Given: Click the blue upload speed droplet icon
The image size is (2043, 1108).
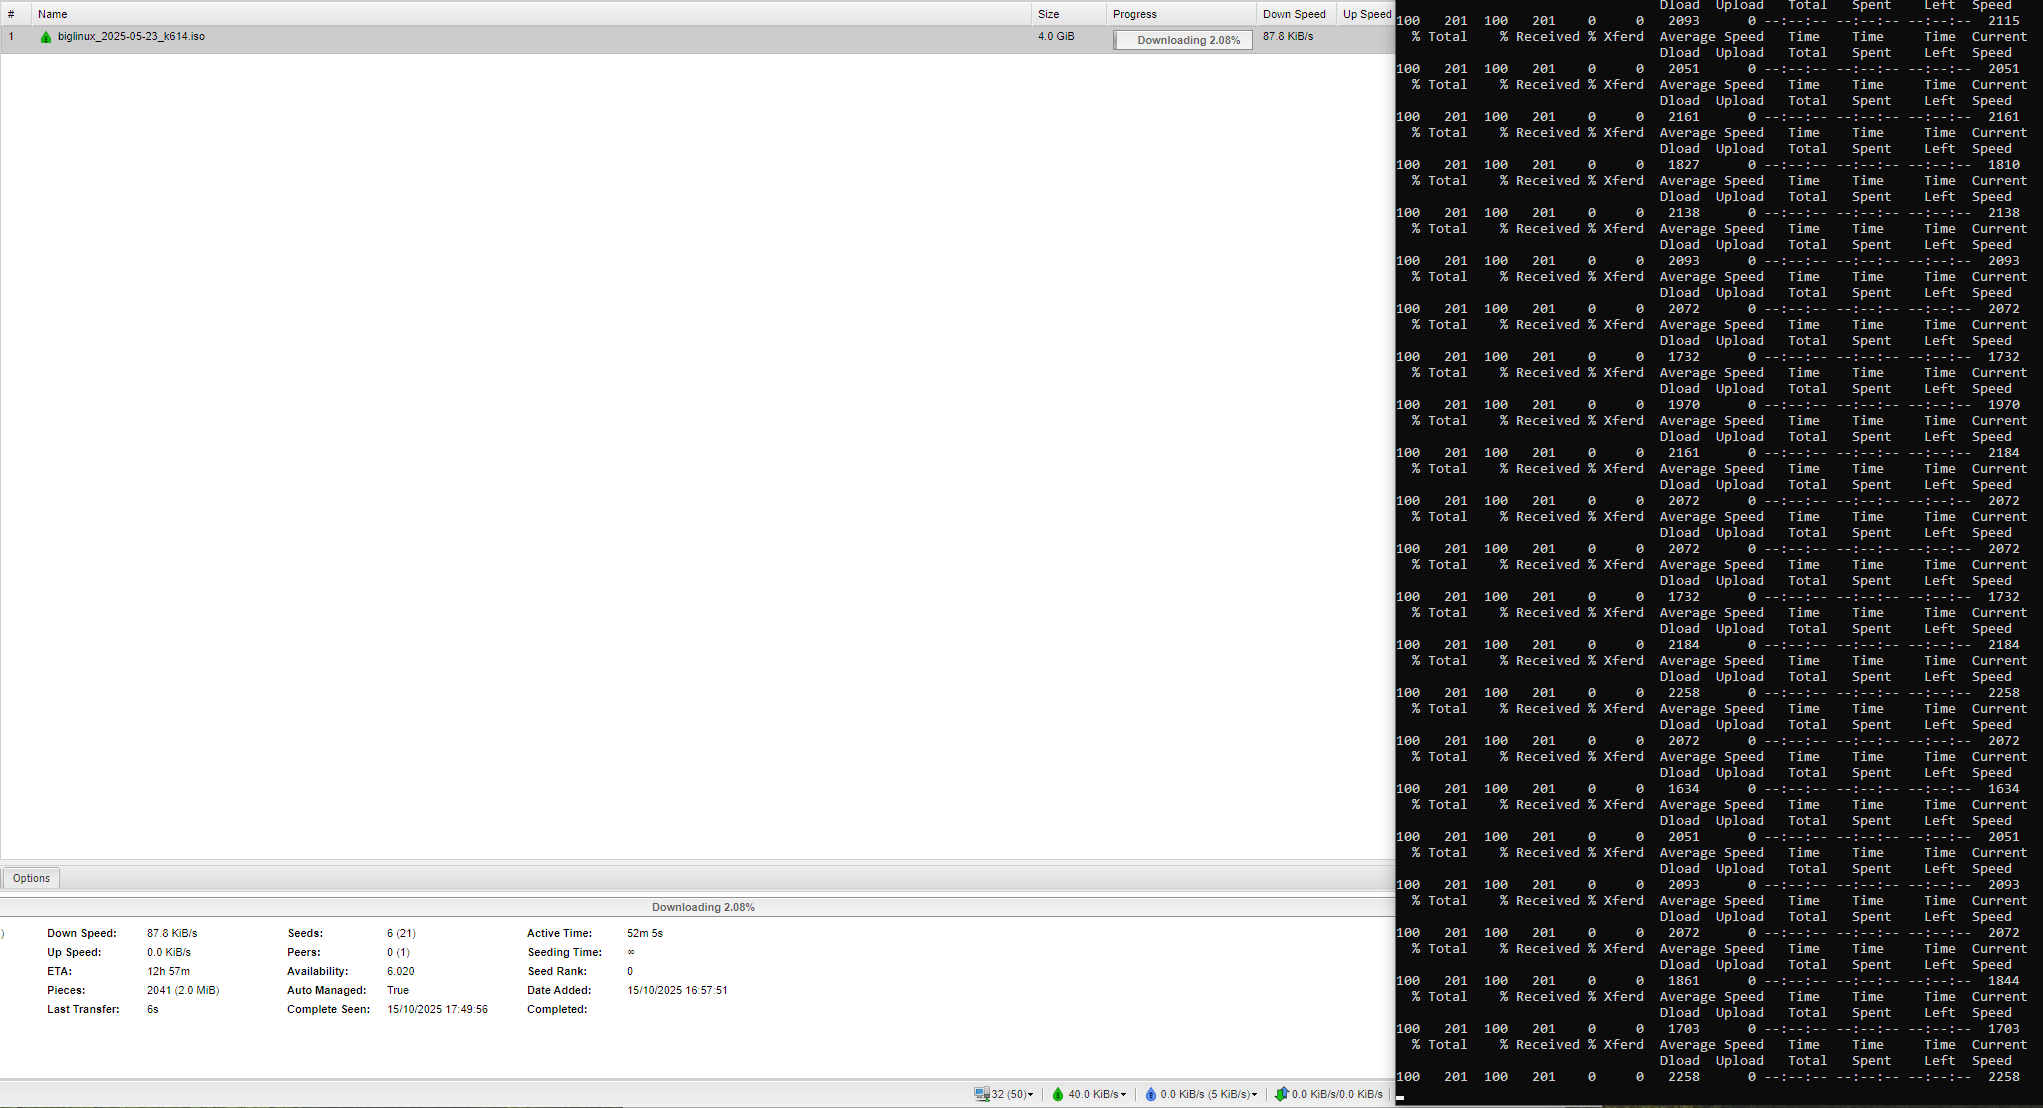Looking at the screenshot, I should point(1150,1094).
